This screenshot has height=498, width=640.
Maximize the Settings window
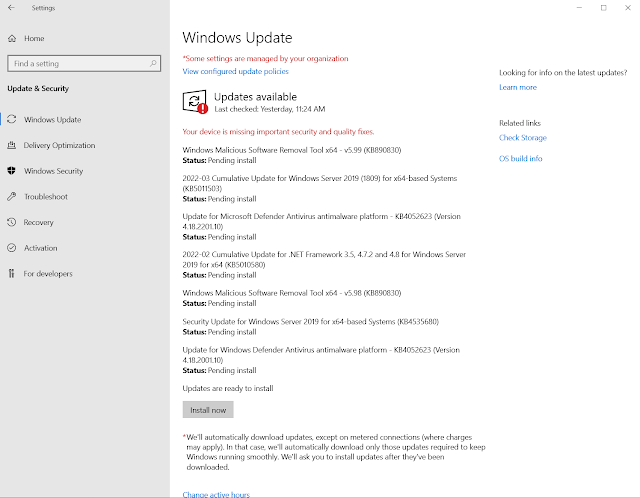coord(604,8)
